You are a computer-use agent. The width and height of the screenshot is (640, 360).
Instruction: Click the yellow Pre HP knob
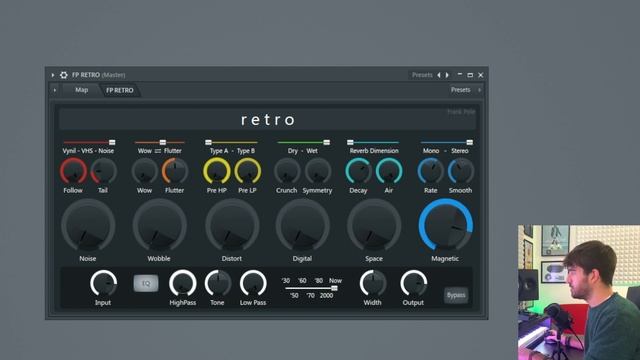pyautogui.click(x=217, y=171)
